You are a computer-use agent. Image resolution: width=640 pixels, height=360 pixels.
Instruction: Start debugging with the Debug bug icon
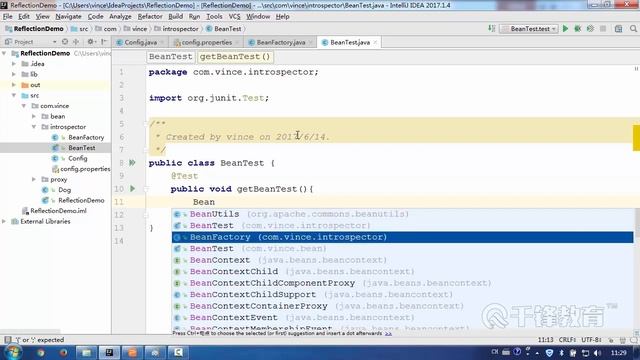tap(578, 29)
